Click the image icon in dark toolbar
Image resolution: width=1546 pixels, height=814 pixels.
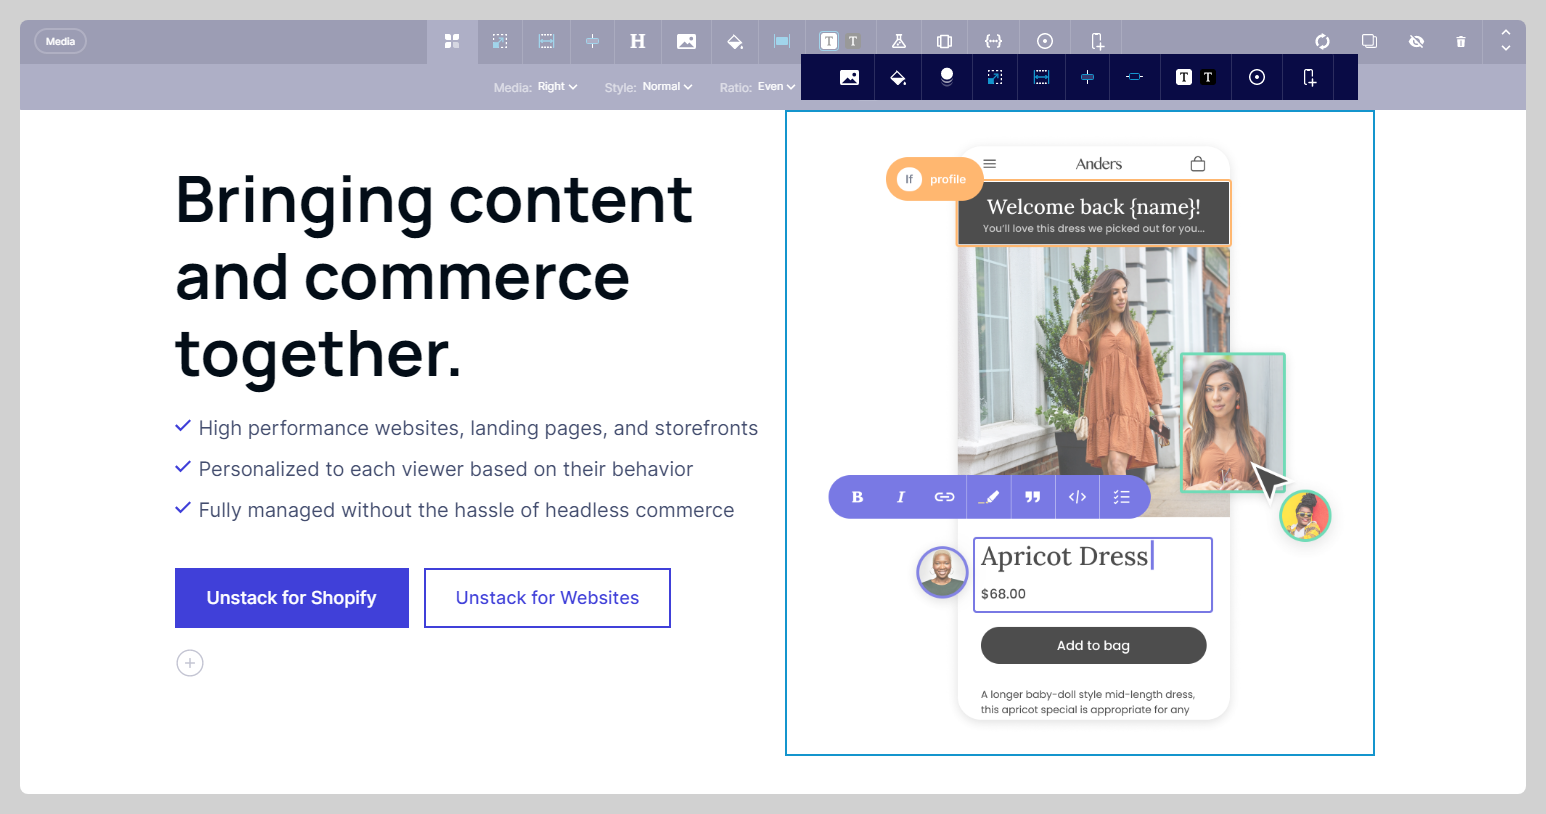click(x=849, y=77)
